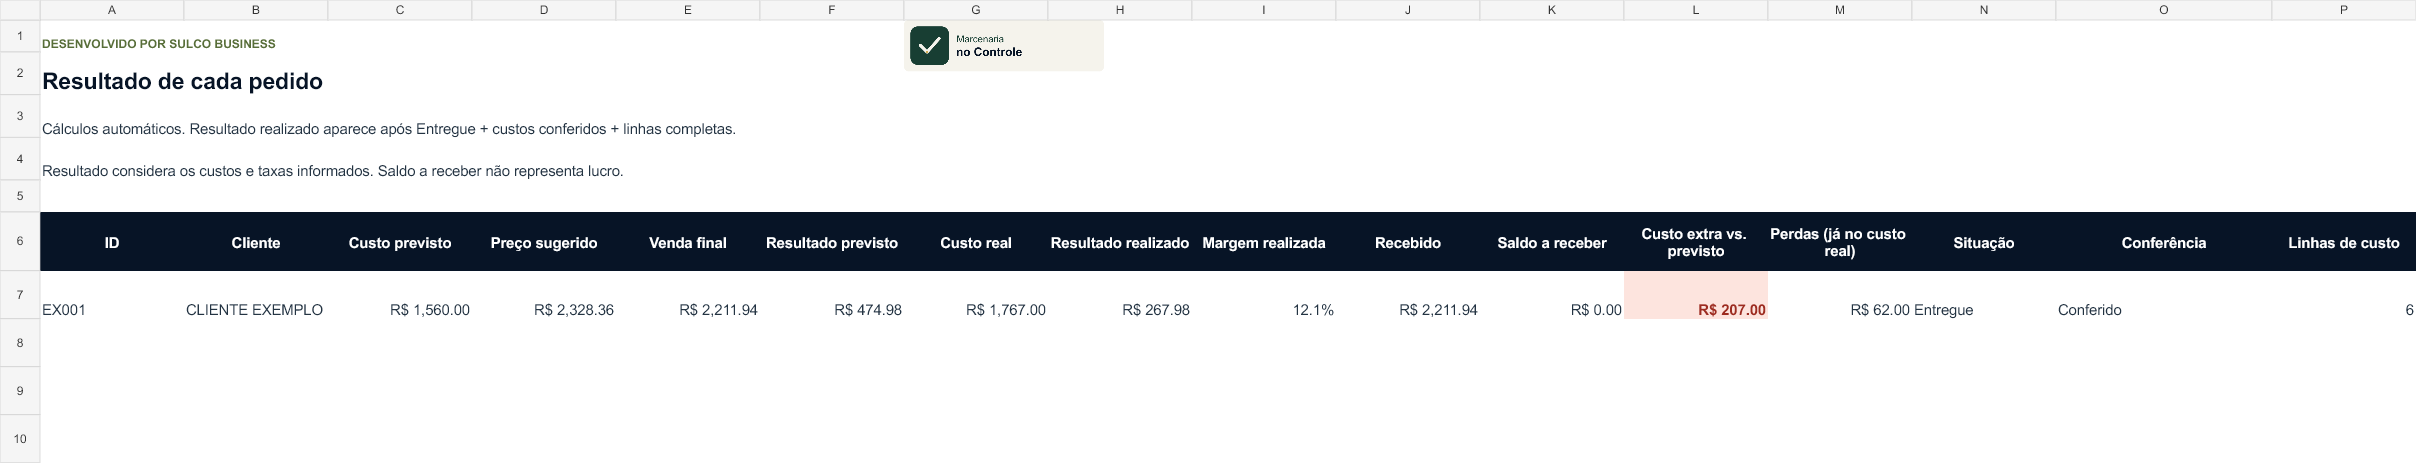Click the 'Perdas (já no custo real)' header
Screen dimensions: 2416x463
coord(1840,242)
